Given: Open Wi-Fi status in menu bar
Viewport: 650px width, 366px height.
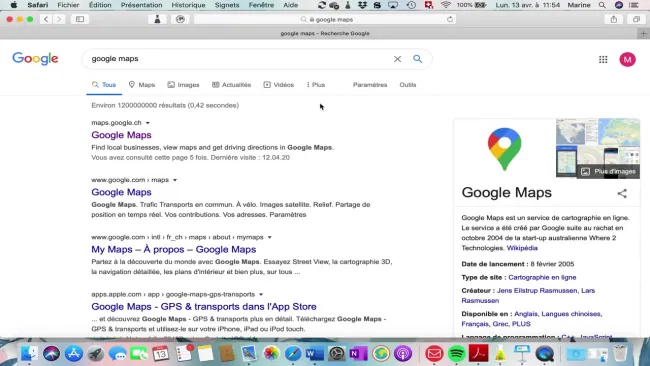Looking at the screenshot, I should [x=446, y=5].
